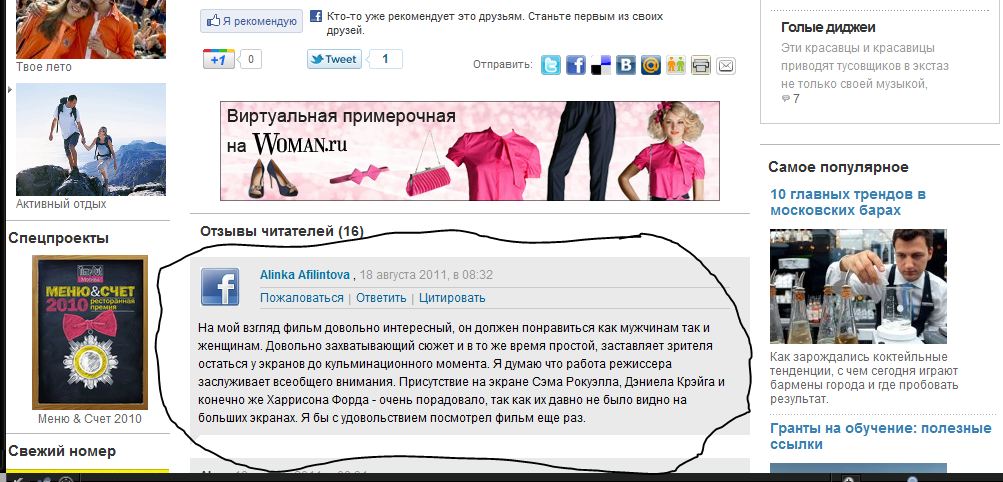Click Пожаловаться on the comment
Screen dimensions: 1003x482
(x=302, y=298)
